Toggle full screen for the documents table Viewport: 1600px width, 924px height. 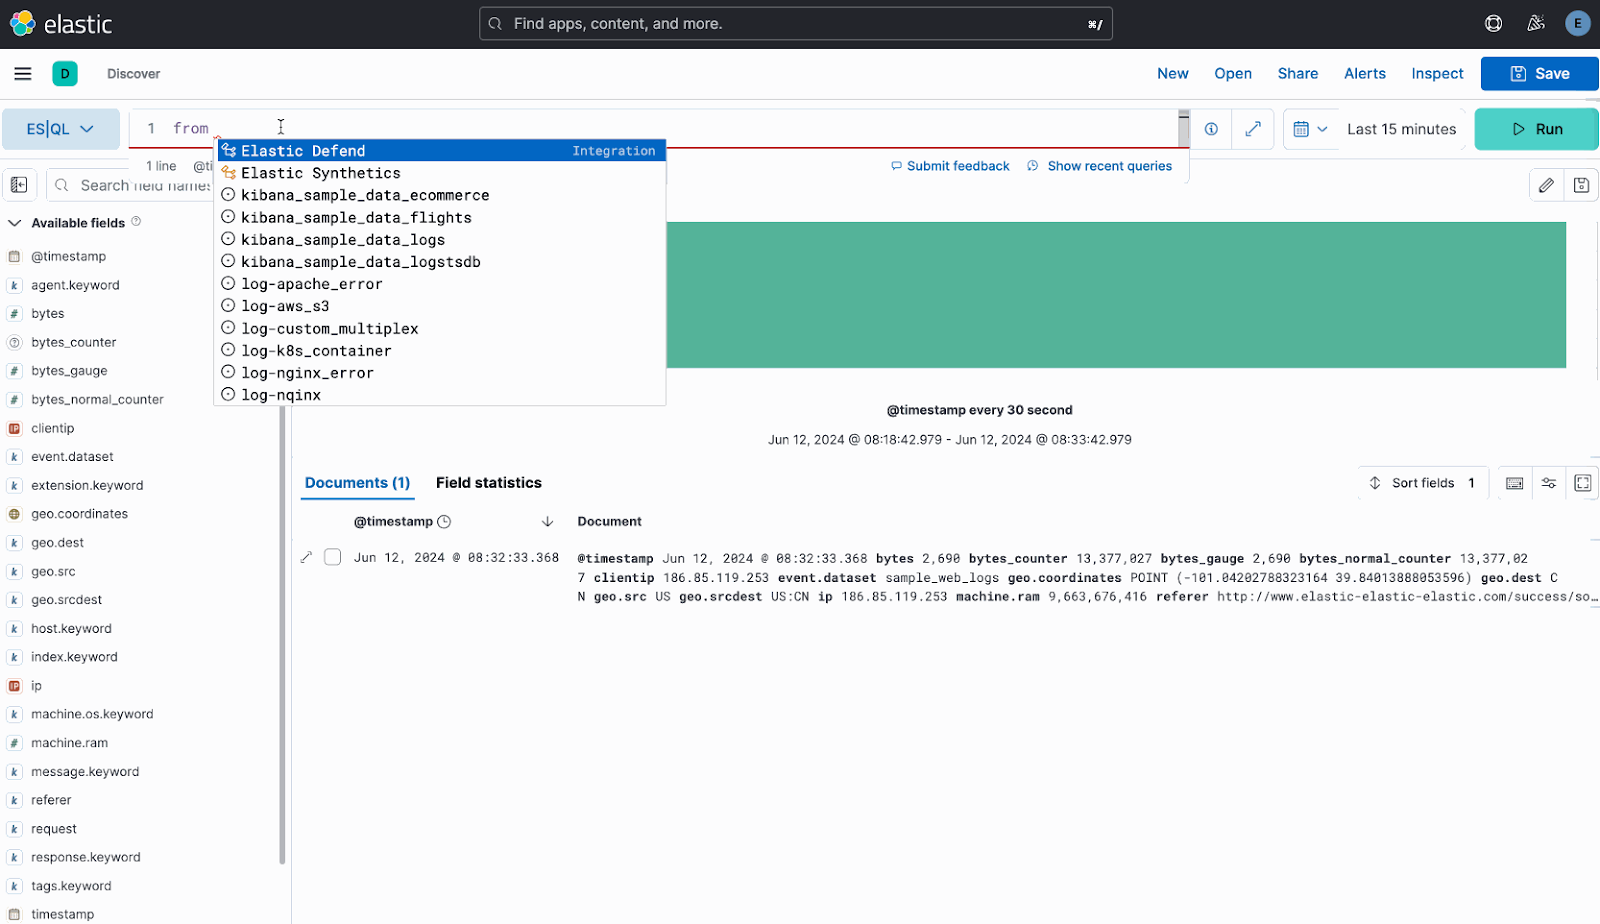pos(1582,483)
